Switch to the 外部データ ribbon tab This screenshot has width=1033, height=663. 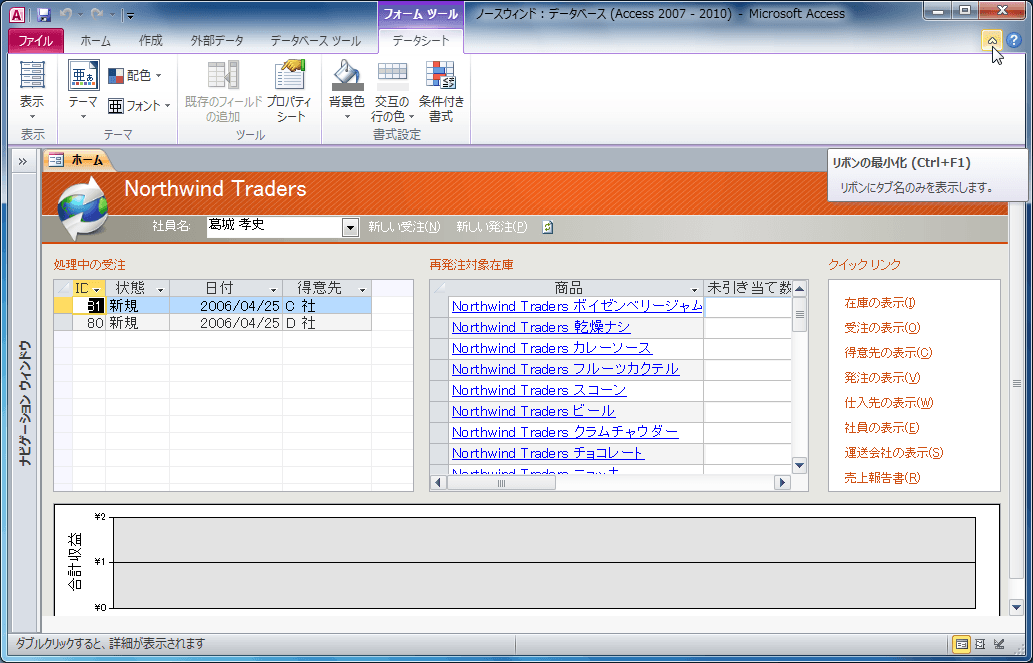(x=217, y=41)
